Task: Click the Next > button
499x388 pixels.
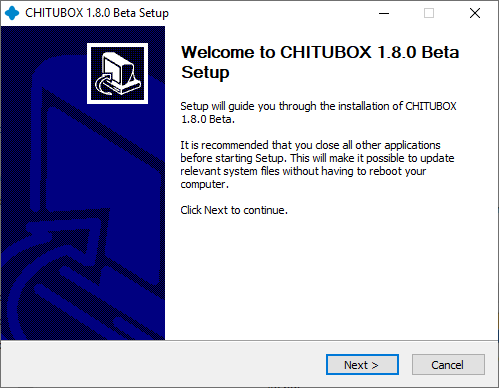Action: (x=362, y=365)
